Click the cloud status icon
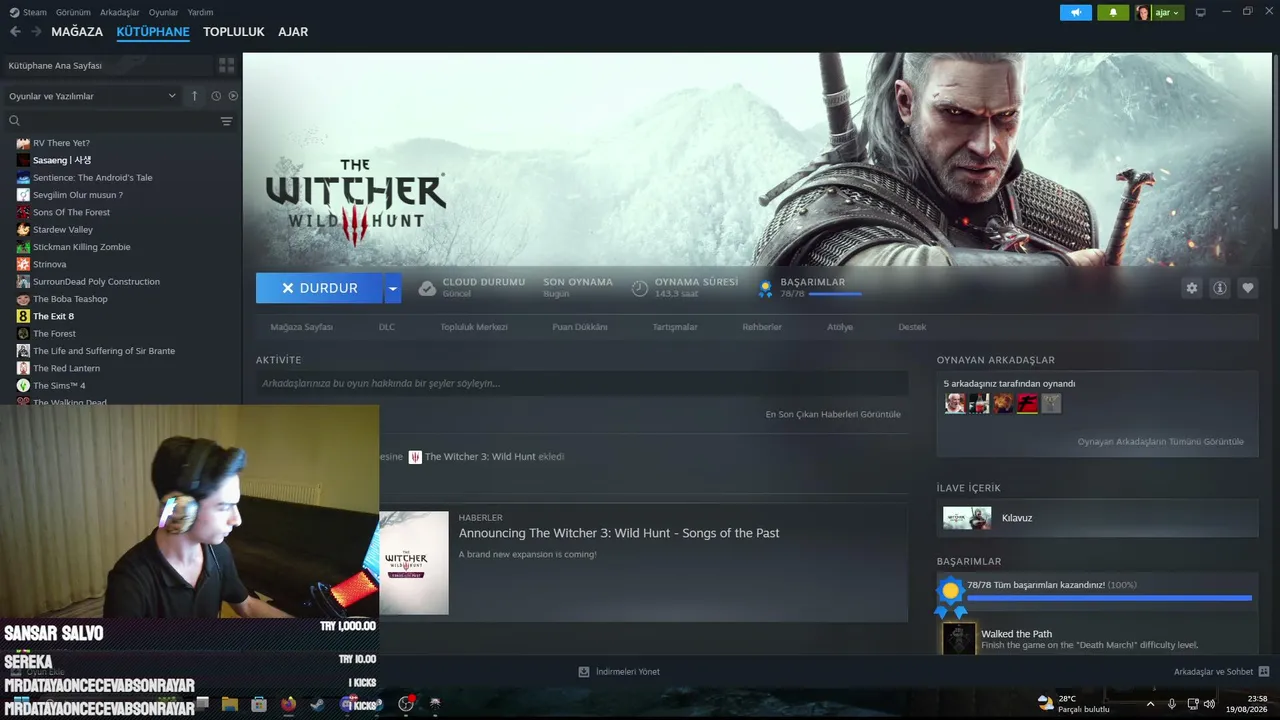The height and width of the screenshot is (720, 1280). tap(427, 288)
